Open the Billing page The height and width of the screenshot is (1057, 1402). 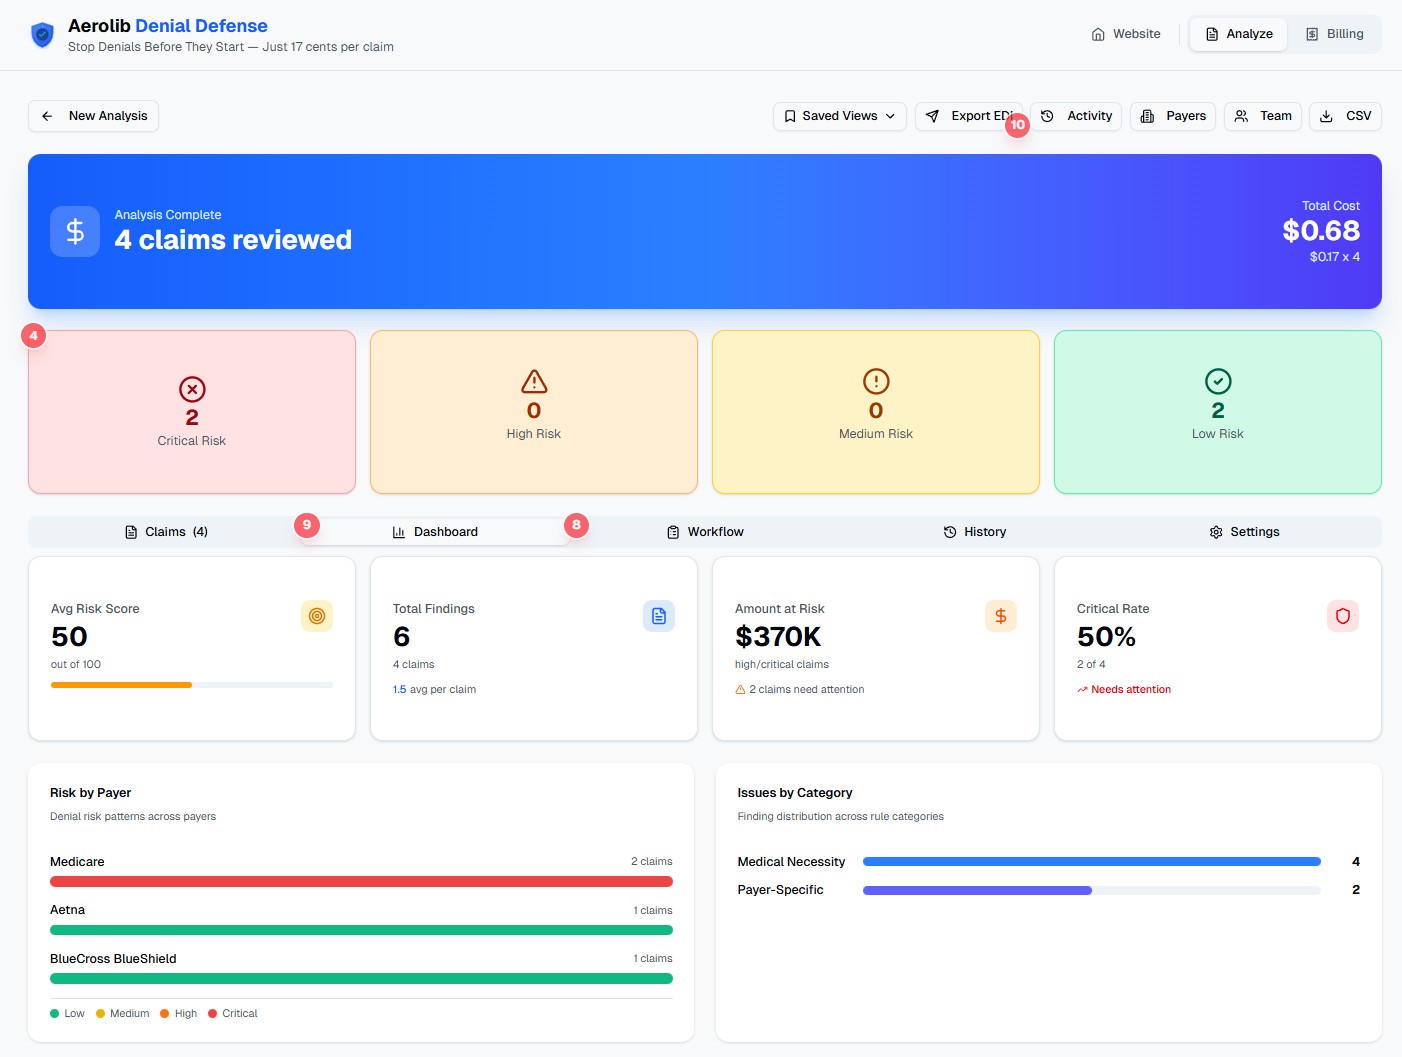1337,33
